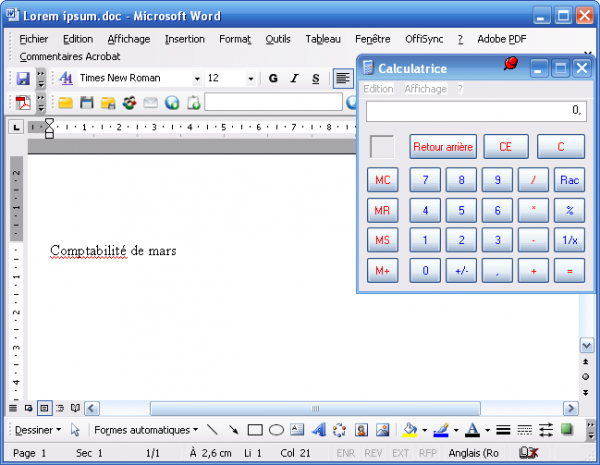Click the Adobe PDF convert icon
The height and width of the screenshot is (465, 600).
tap(23, 103)
